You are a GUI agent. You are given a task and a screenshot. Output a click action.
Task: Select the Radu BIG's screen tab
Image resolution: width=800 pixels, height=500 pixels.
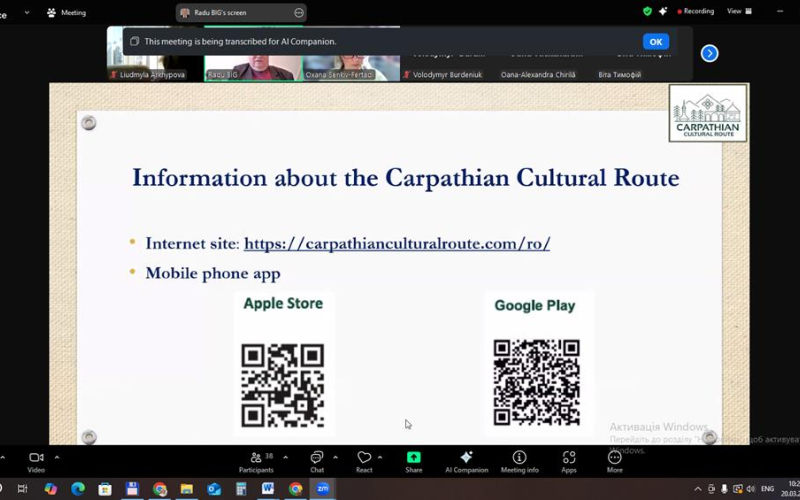(241, 13)
